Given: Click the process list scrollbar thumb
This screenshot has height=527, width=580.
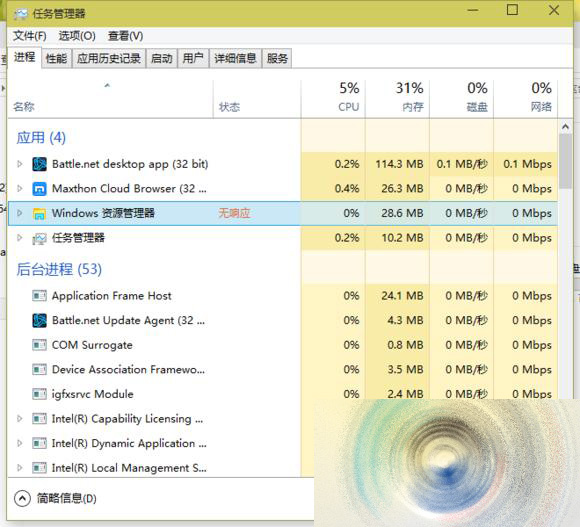Looking at the screenshot, I should coord(565,161).
